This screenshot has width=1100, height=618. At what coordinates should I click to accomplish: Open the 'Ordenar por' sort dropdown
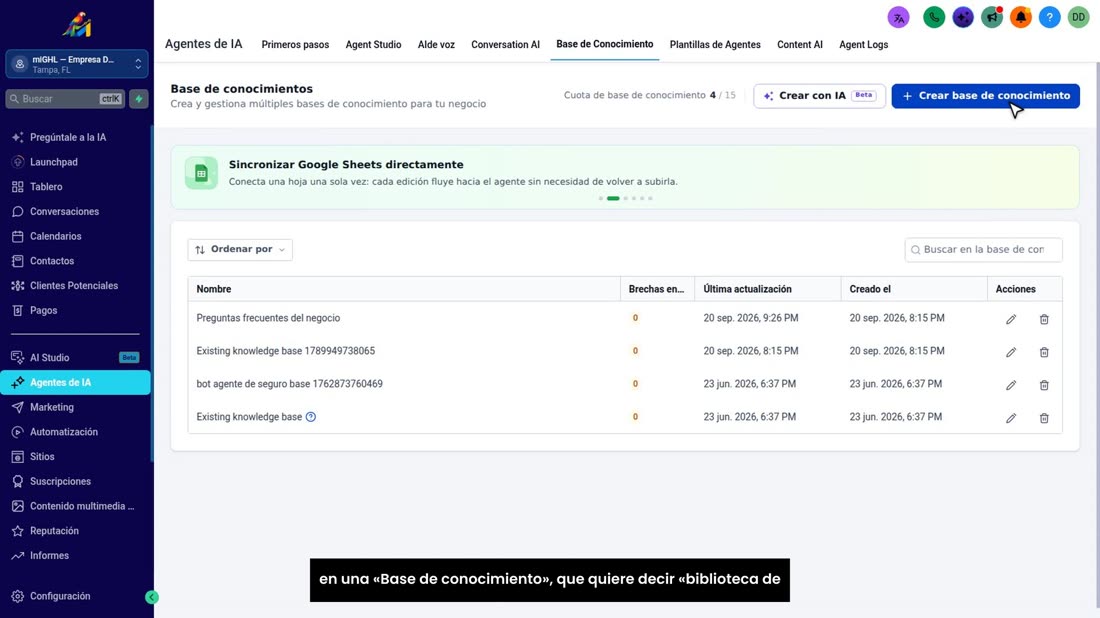240,250
